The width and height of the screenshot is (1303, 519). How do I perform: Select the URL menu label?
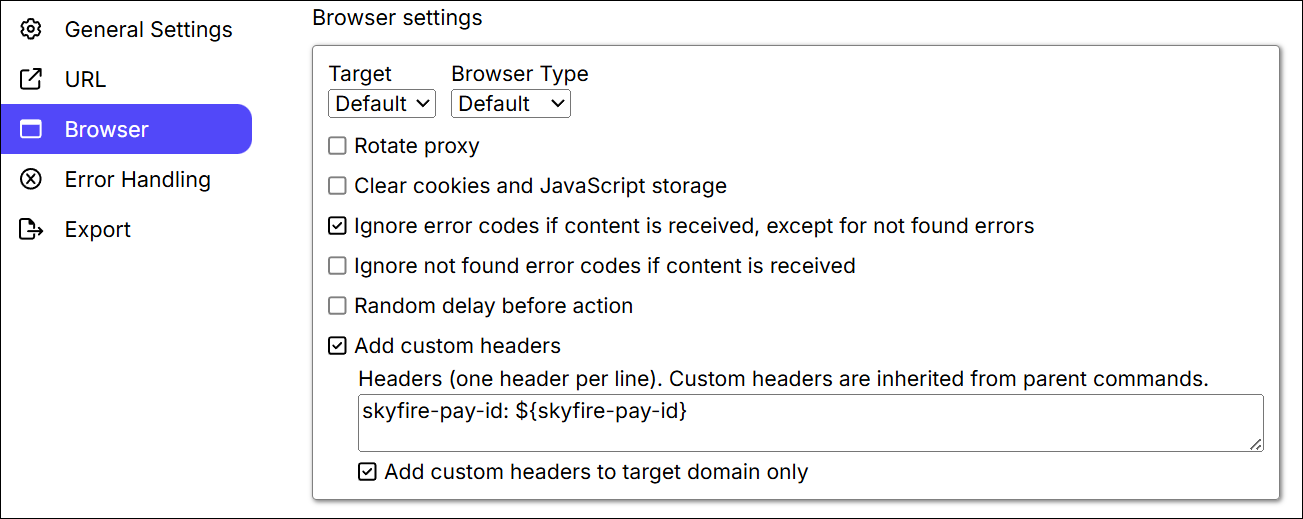click(x=85, y=80)
